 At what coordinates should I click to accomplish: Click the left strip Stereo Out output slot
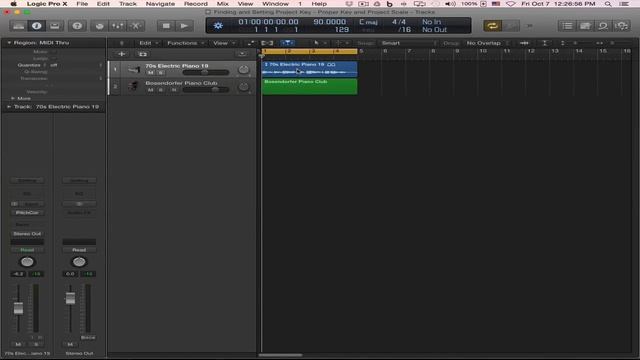(27, 234)
